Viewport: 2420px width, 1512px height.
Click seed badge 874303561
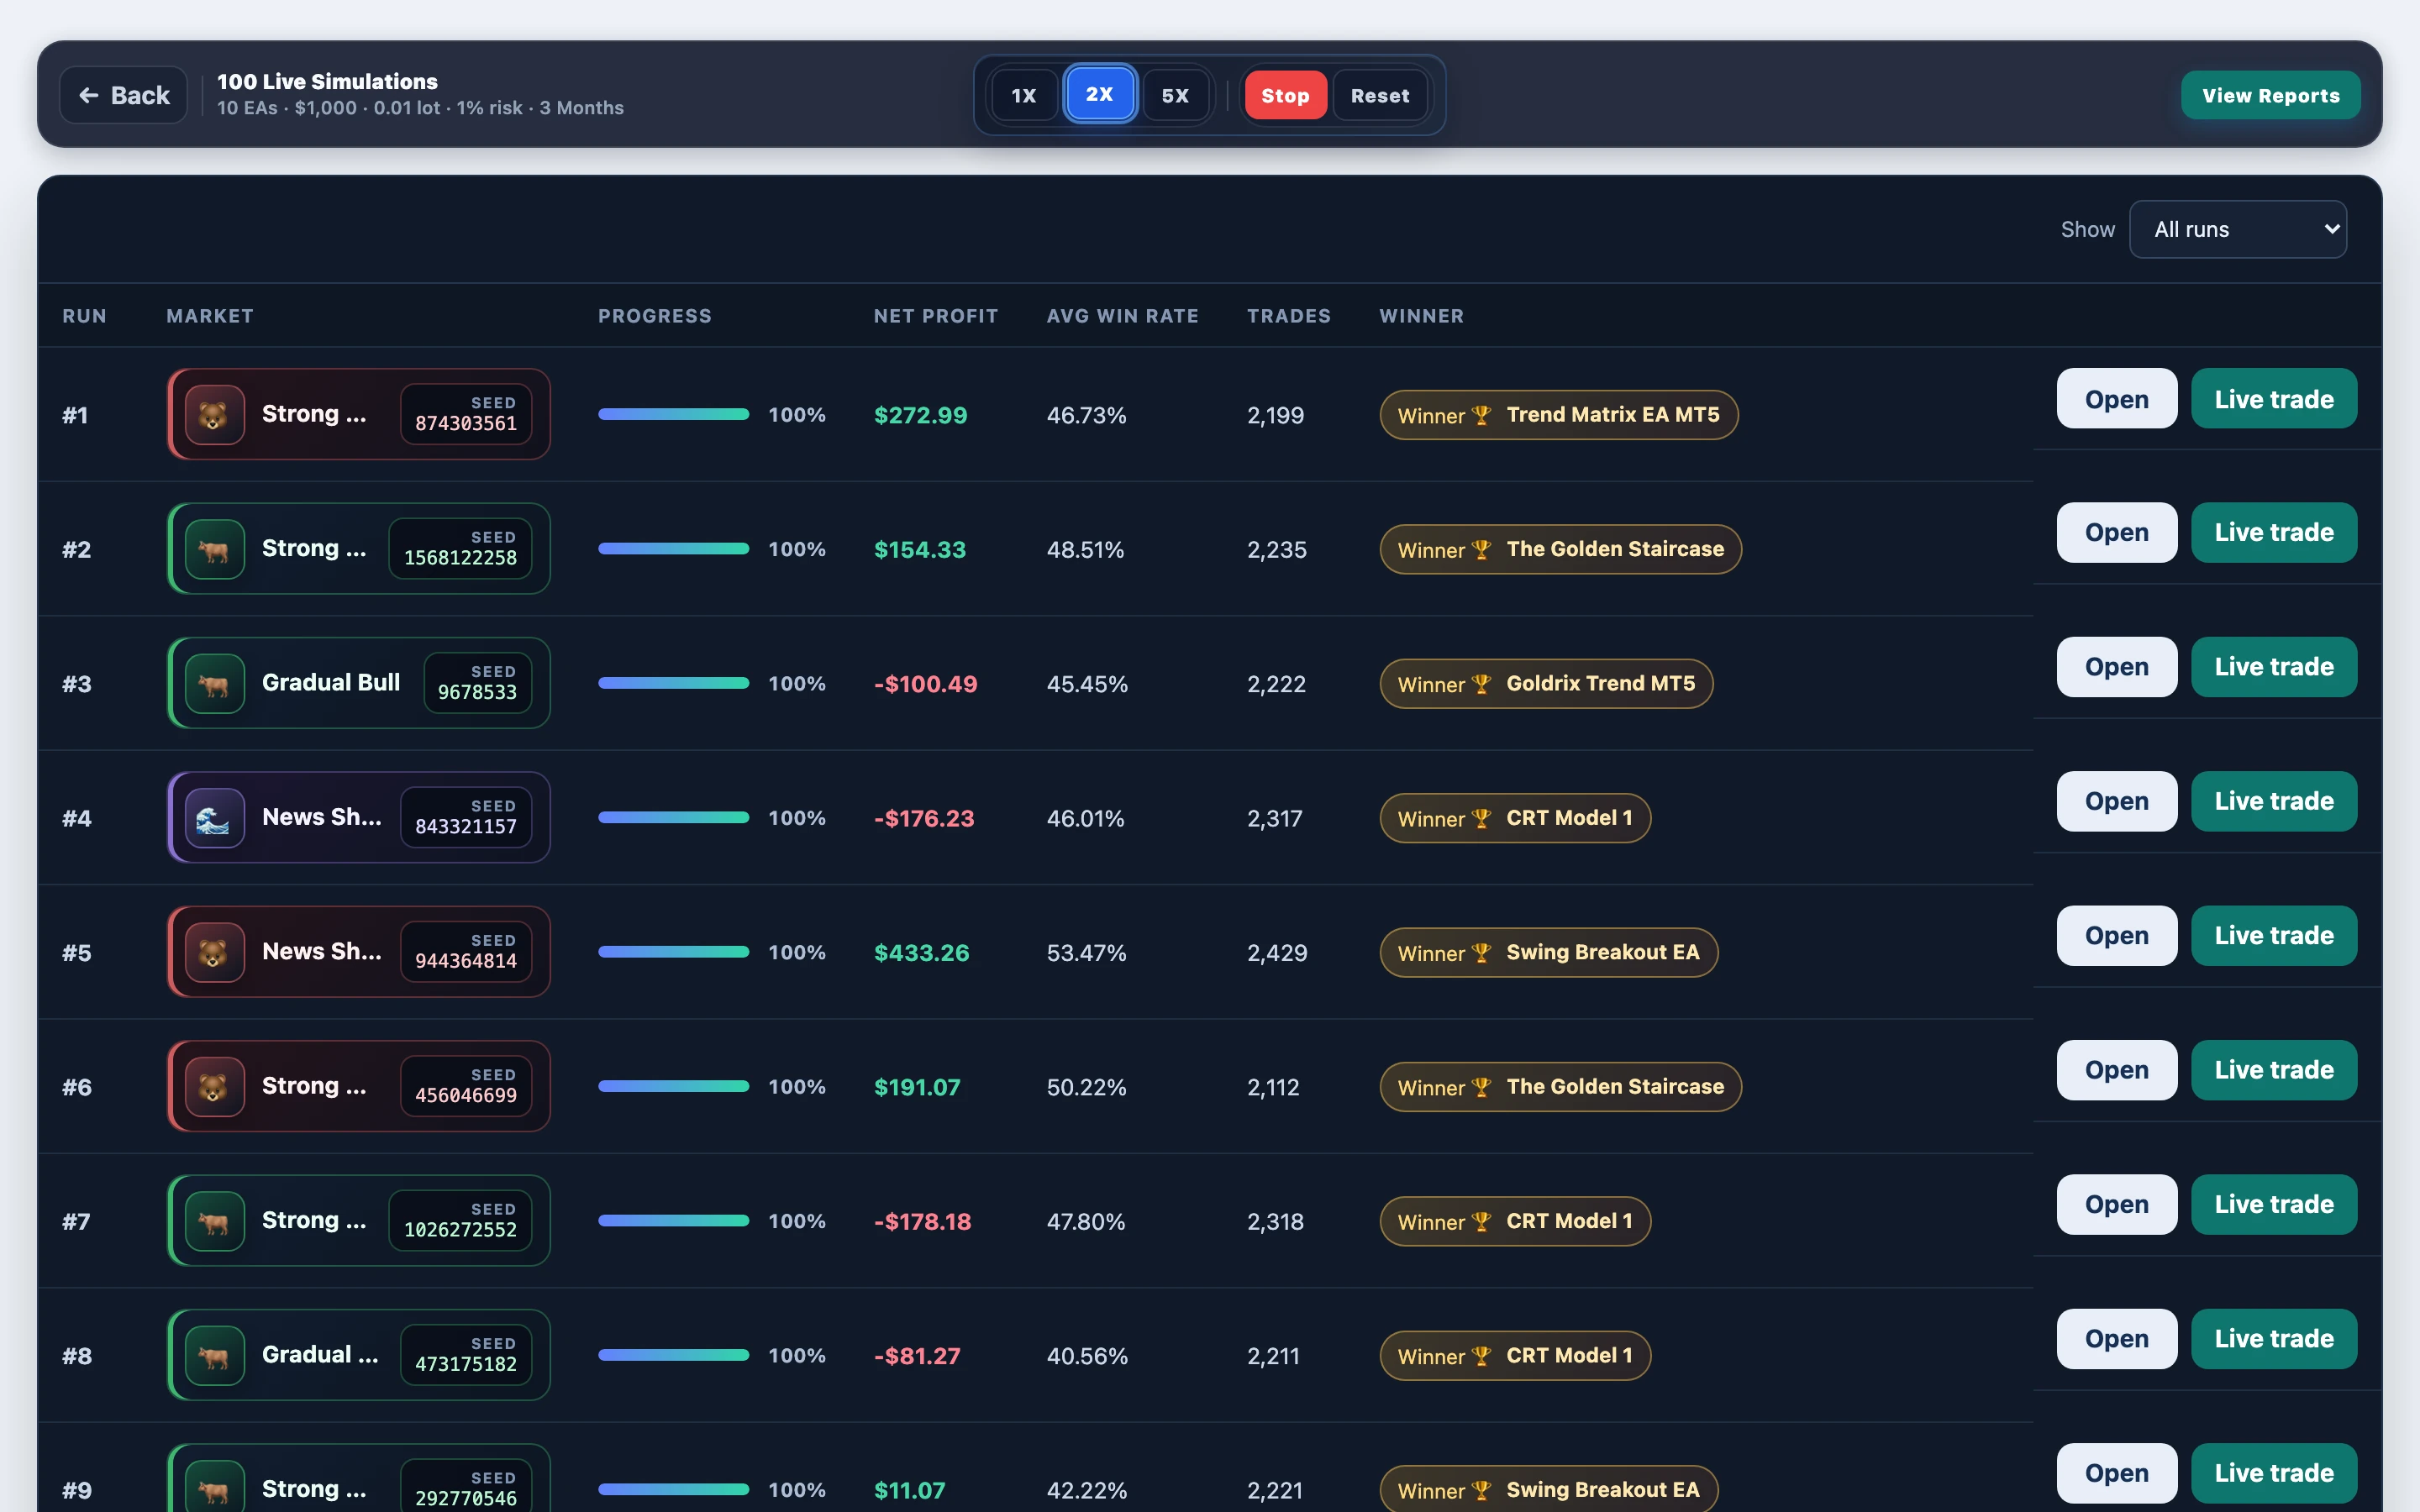click(x=466, y=414)
